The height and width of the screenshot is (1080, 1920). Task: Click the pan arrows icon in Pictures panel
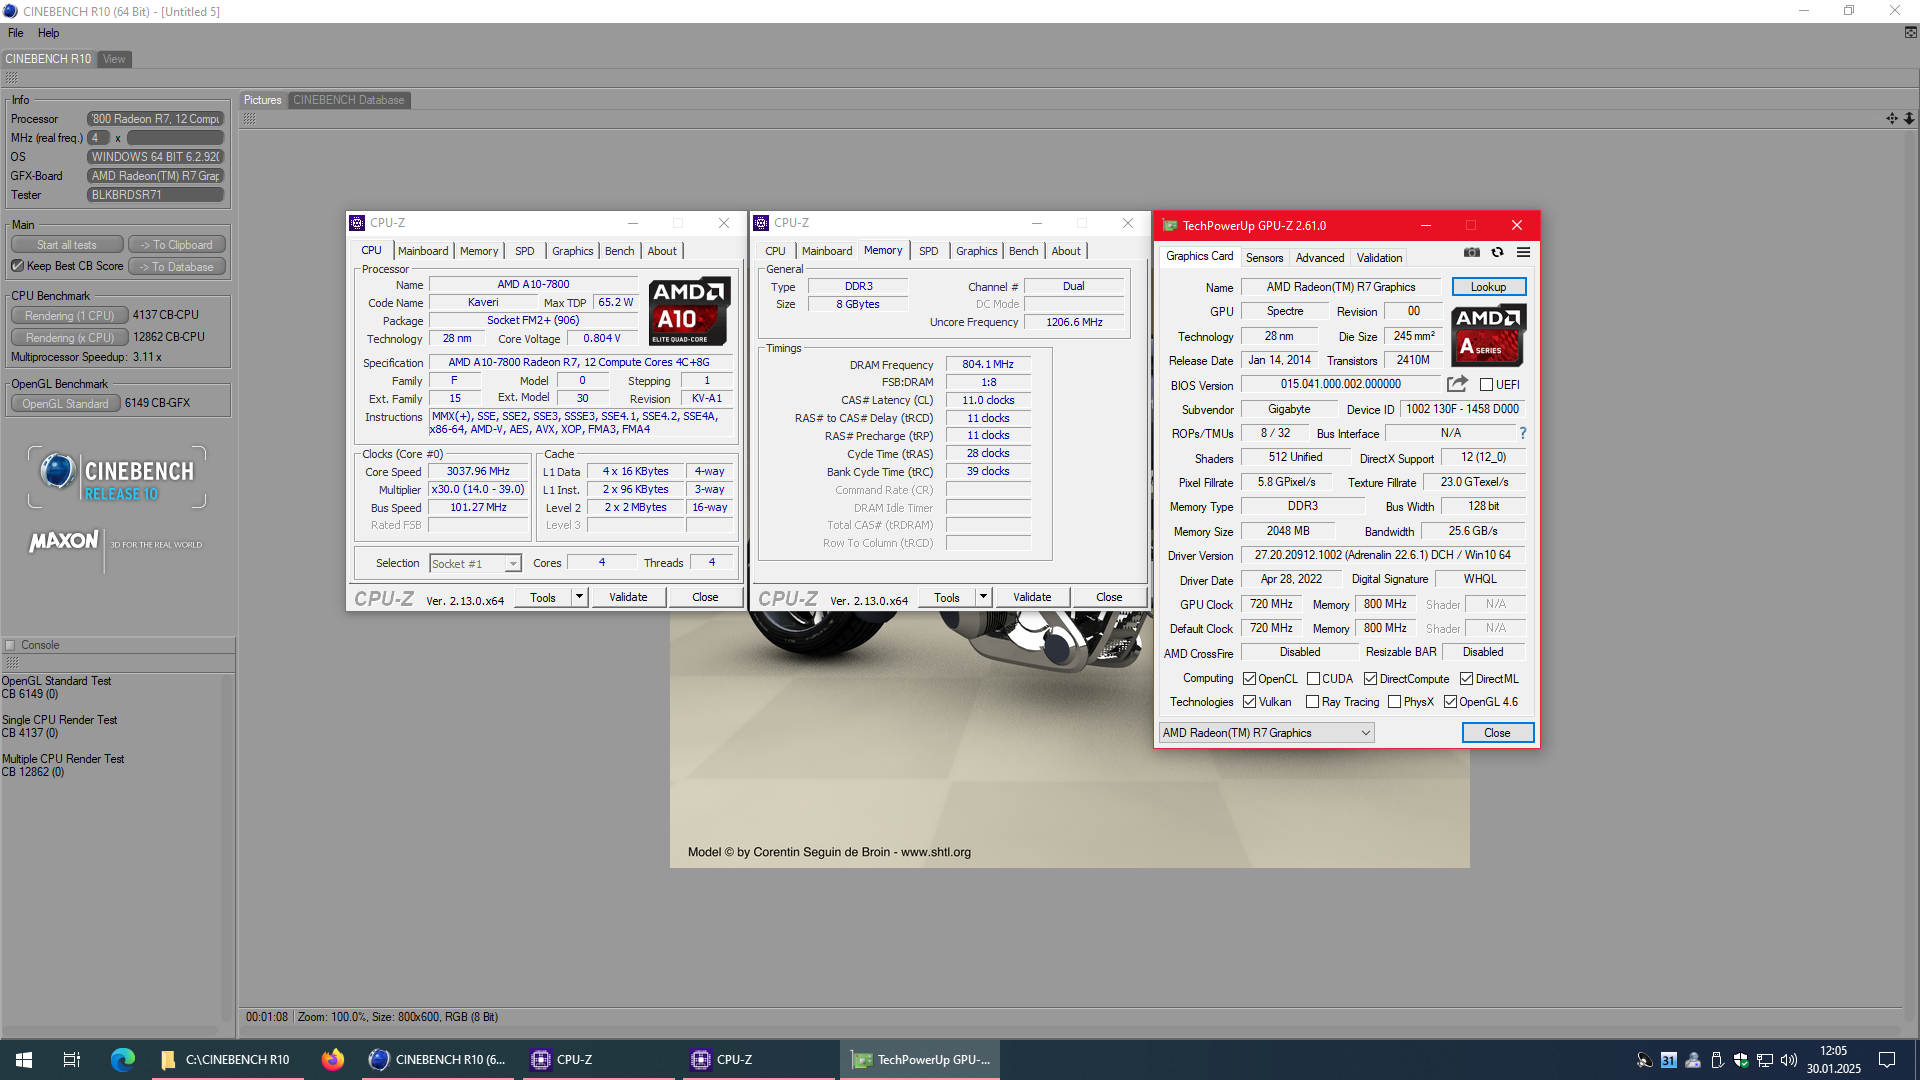[x=1892, y=118]
